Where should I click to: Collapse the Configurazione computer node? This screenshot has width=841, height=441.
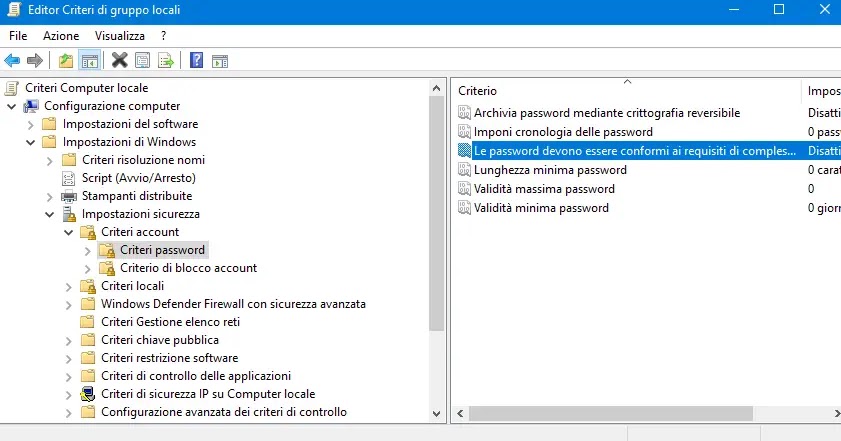pyautogui.click(x=11, y=106)
